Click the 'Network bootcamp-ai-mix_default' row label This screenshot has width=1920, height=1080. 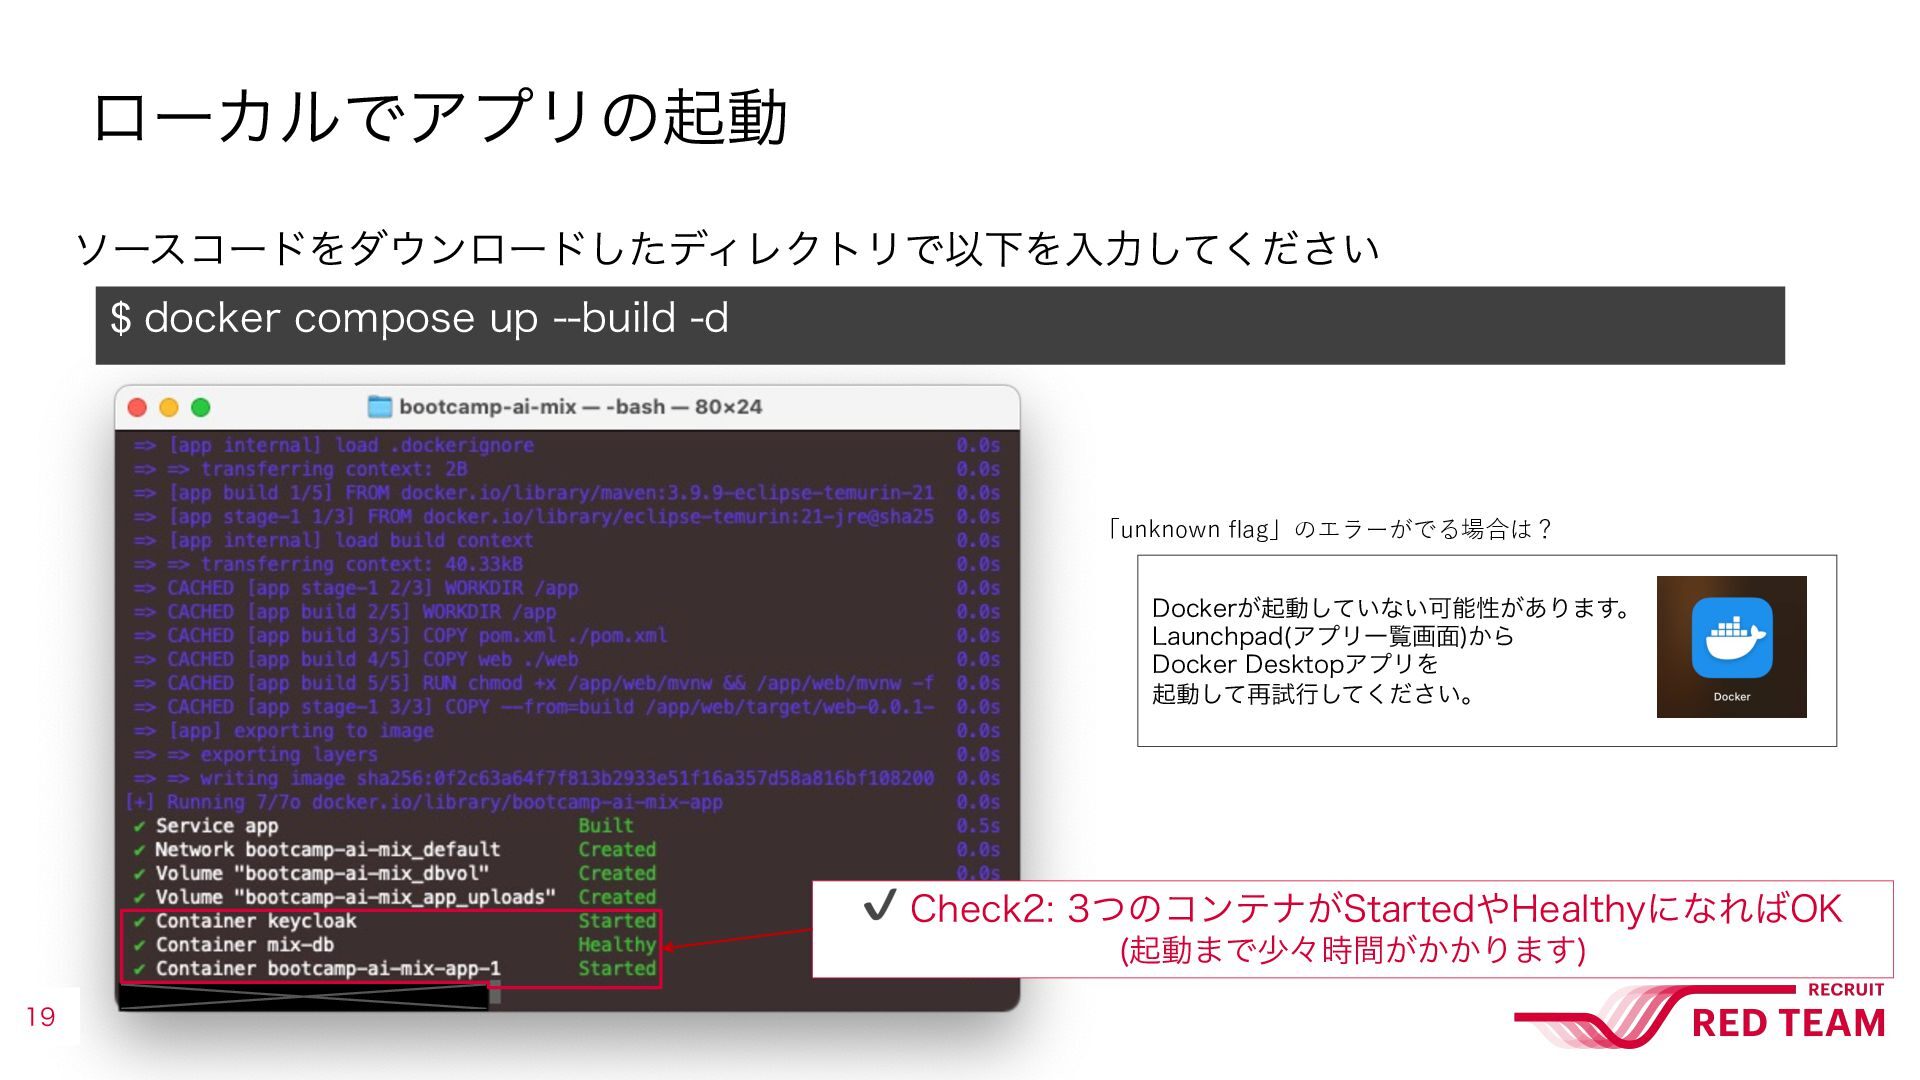pos(328,850)
